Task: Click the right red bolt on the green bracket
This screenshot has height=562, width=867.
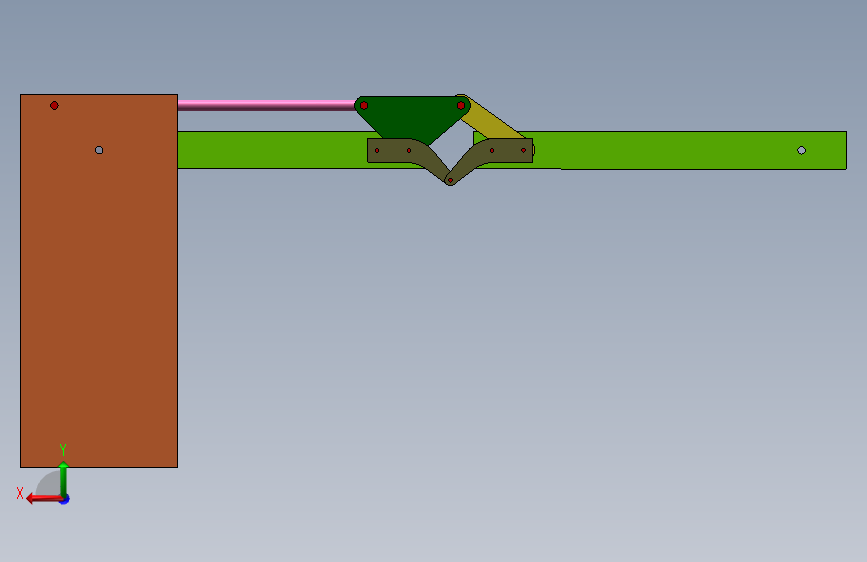Action: coord(461,106)
